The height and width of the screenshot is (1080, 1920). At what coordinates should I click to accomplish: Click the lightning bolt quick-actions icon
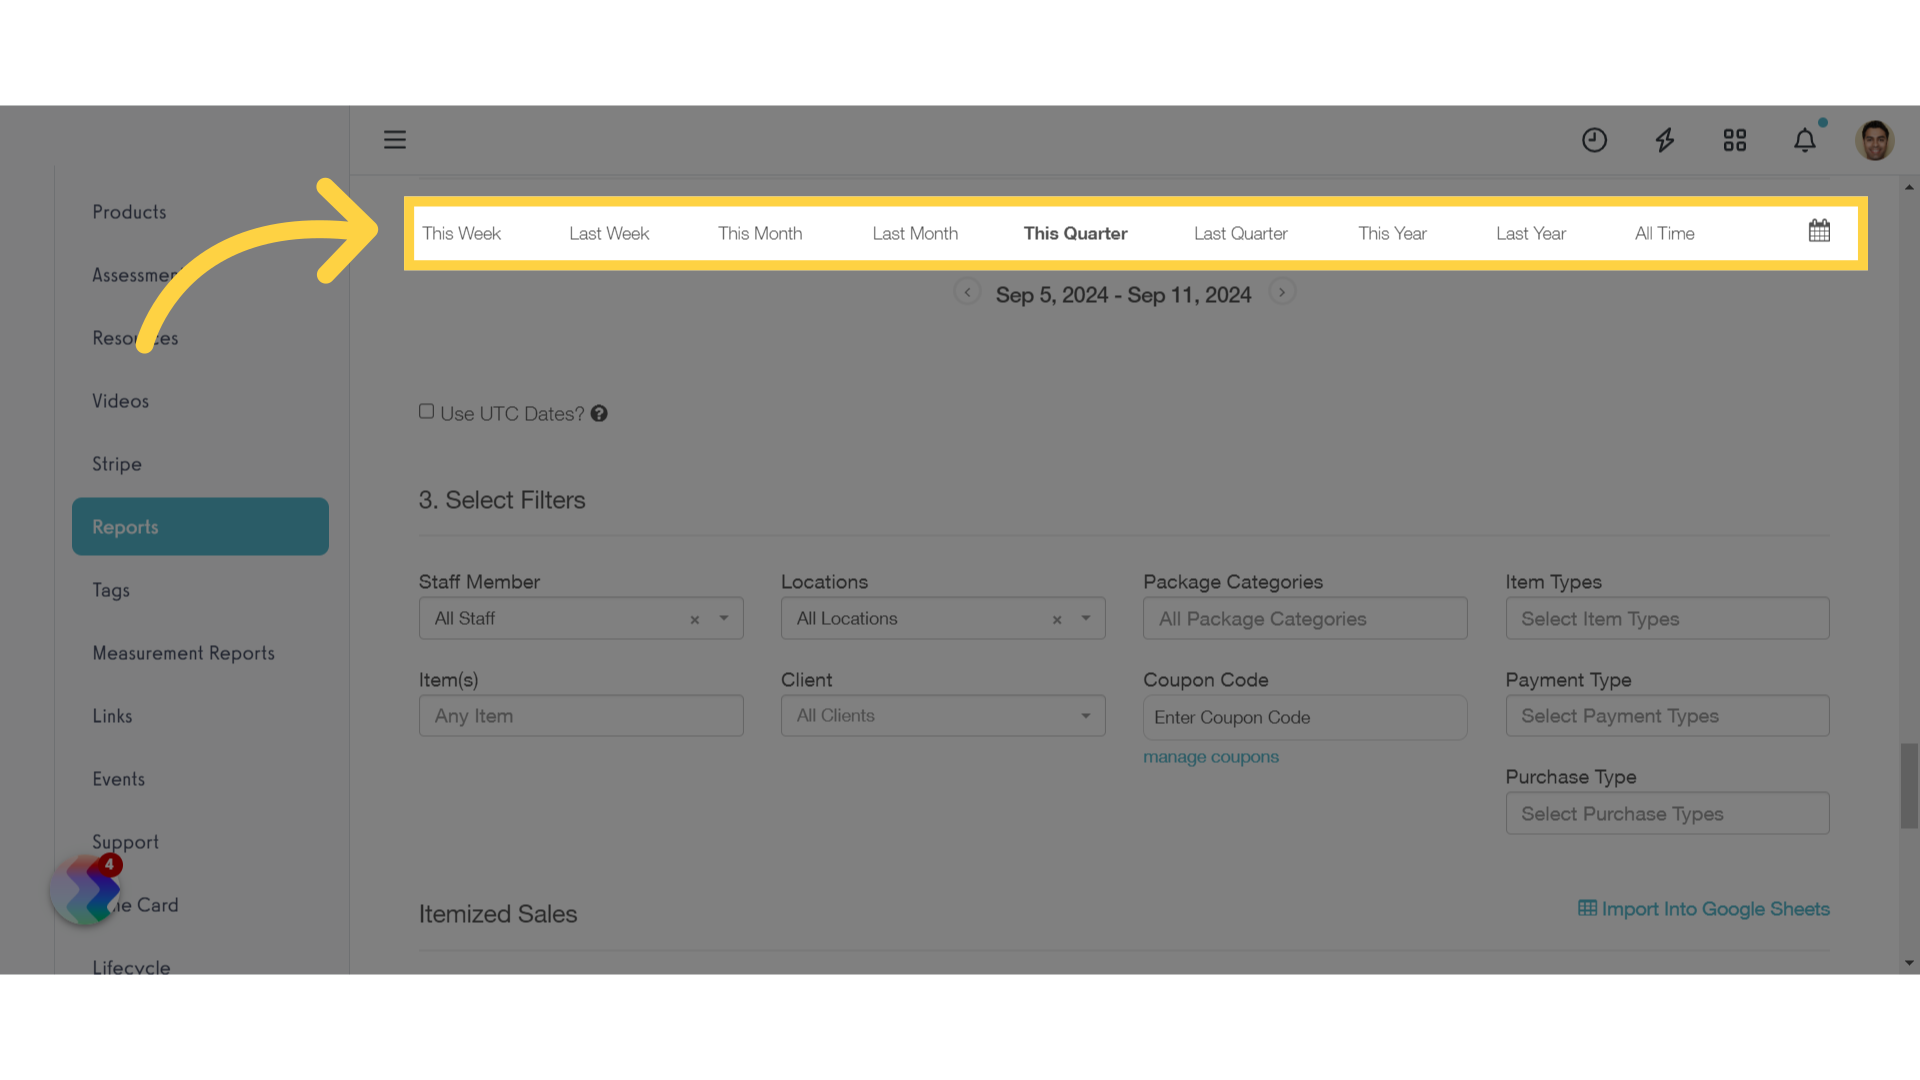[1664, 140]
